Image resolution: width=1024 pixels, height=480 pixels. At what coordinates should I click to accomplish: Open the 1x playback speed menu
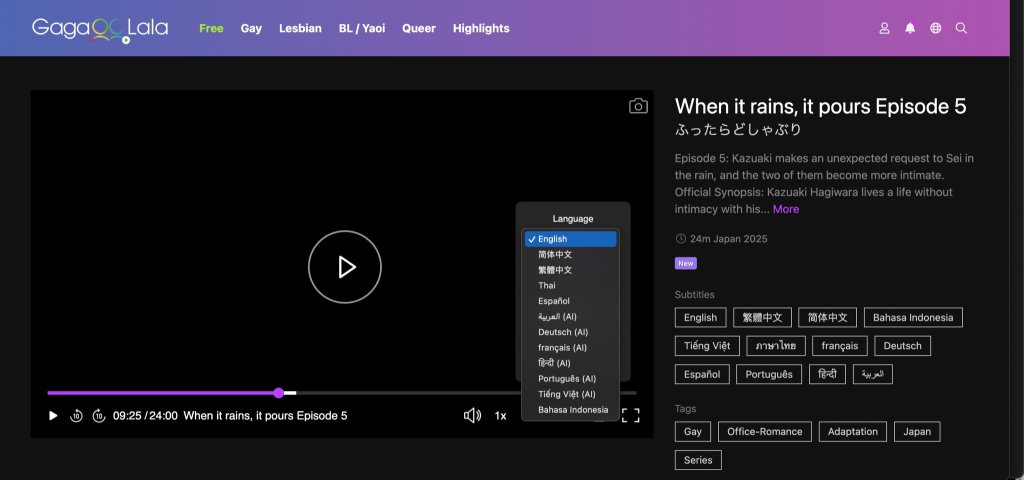500,416
